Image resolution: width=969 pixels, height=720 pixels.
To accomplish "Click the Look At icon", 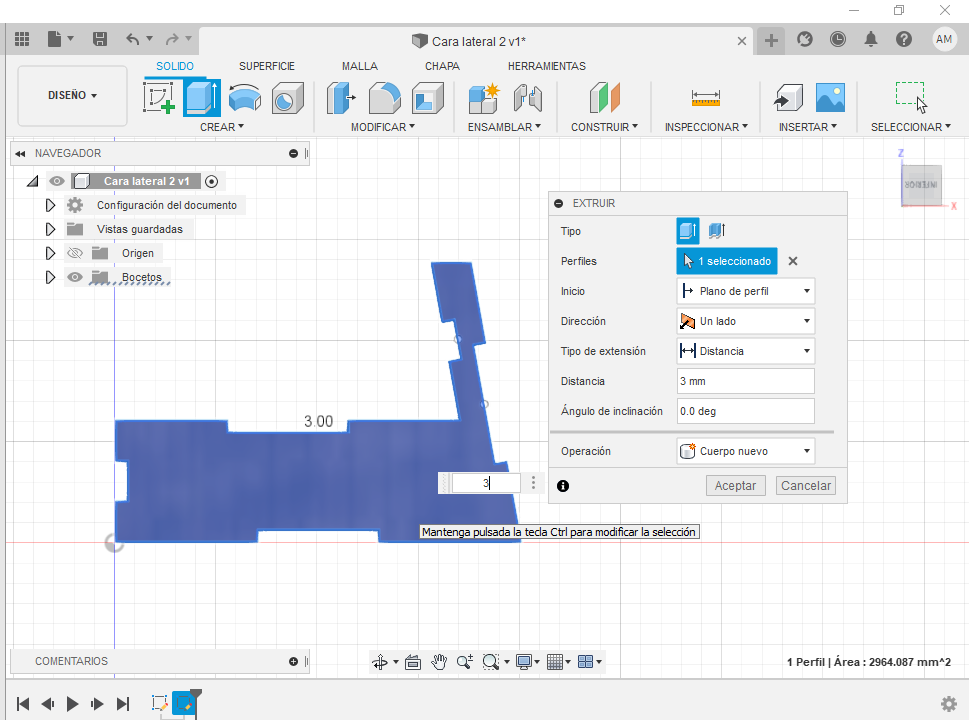I will pos(413,662).
